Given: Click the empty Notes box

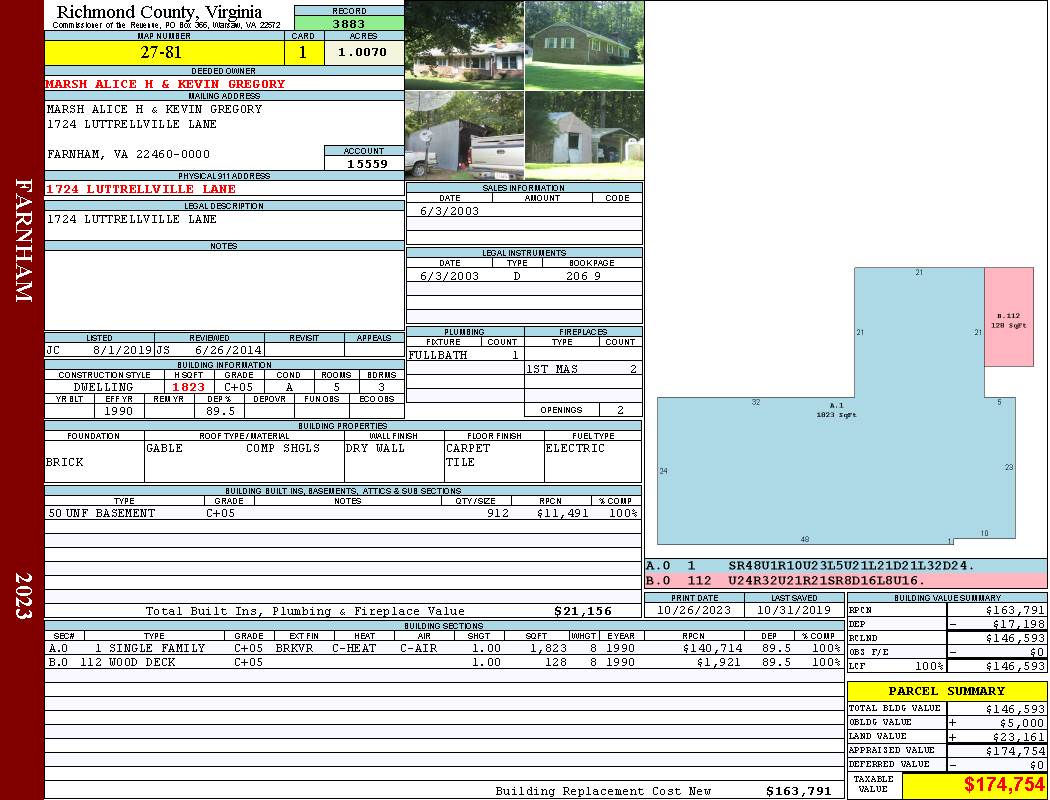Looking at the screenshot, I should [x=224, y=290].
